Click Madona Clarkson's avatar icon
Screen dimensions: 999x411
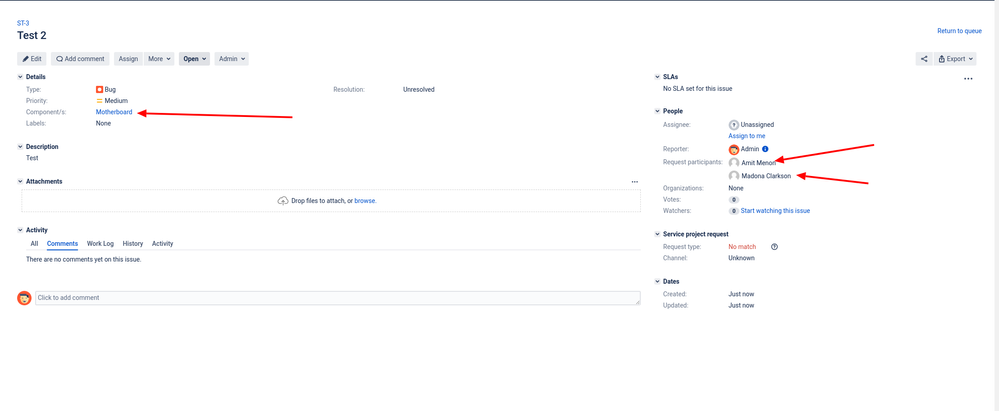(x=734, y=176)
